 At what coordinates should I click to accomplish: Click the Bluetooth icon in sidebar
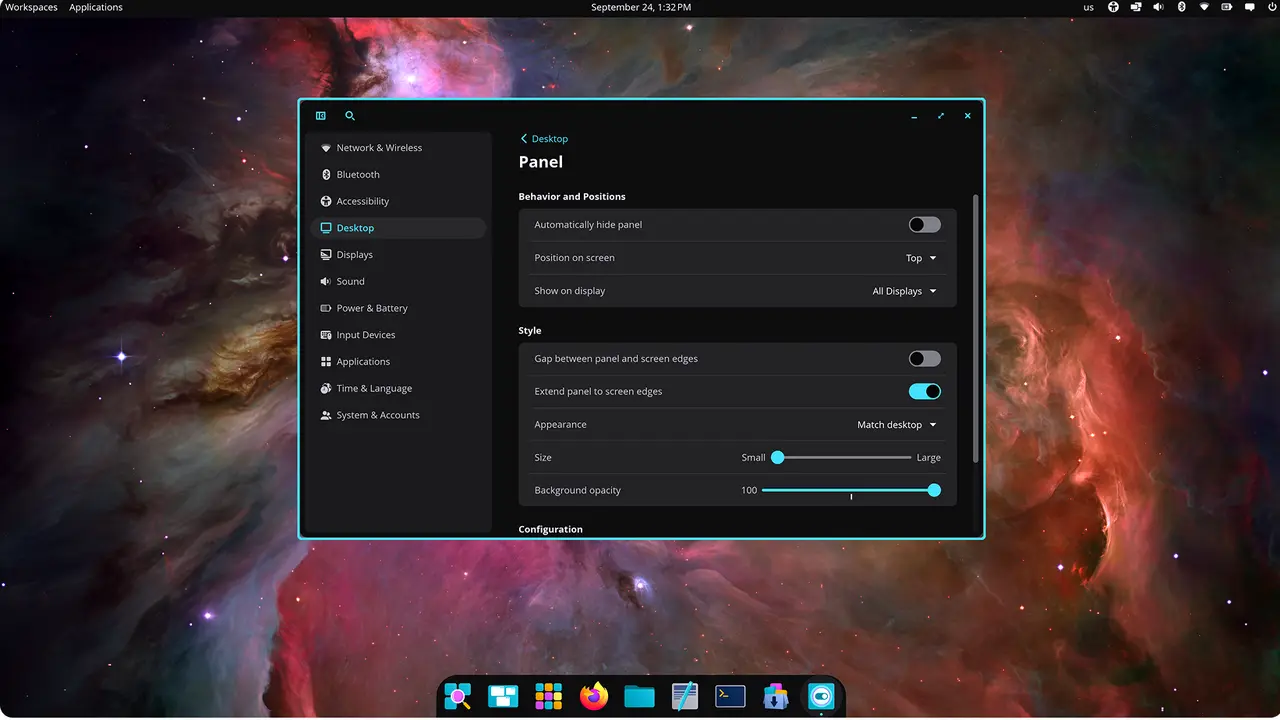click(326, 175)
